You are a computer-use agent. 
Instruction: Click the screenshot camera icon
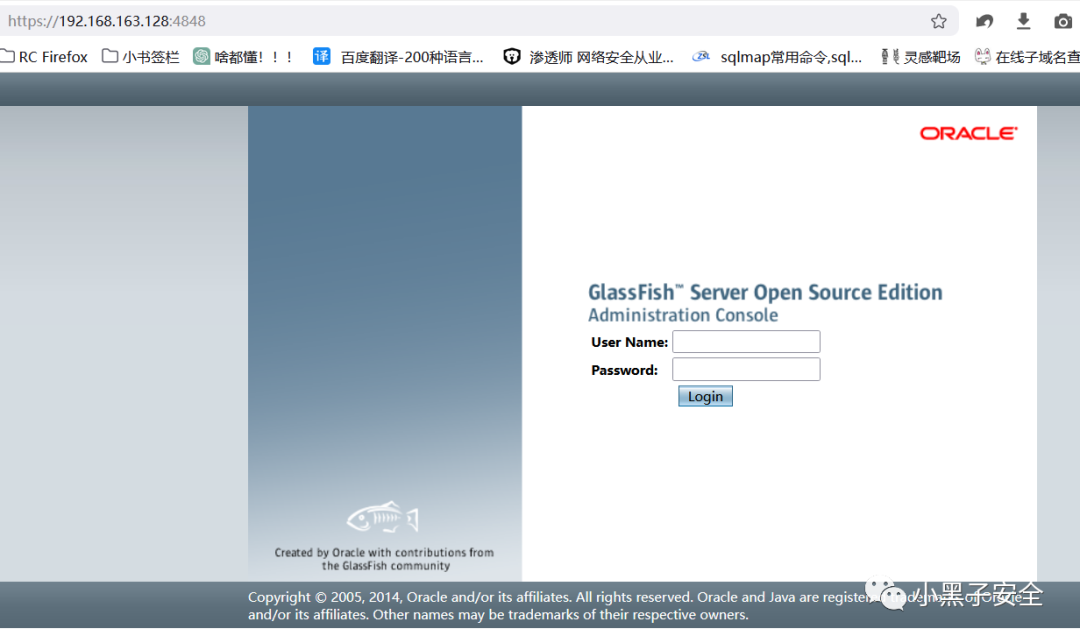(x=1063, y=21)
